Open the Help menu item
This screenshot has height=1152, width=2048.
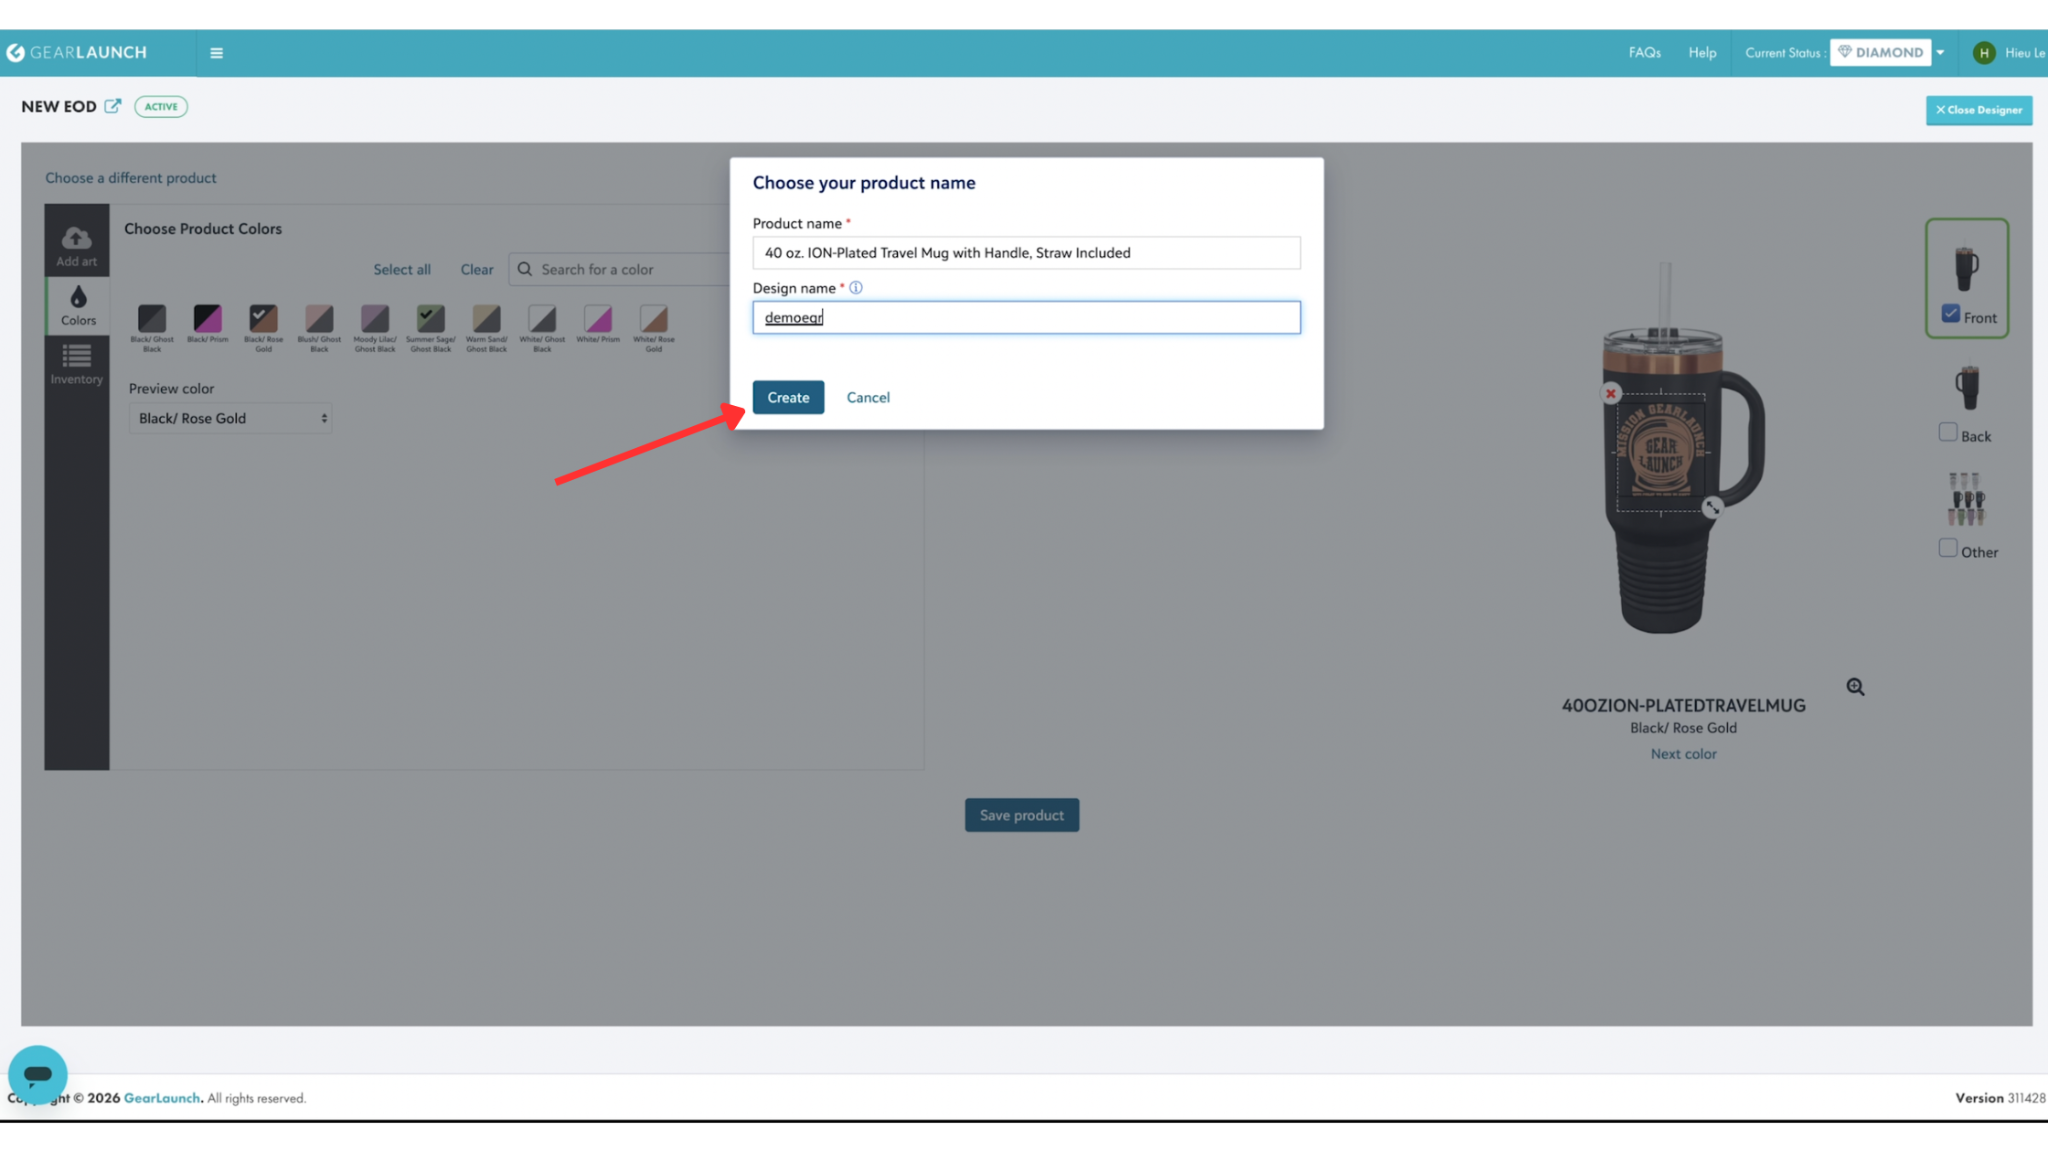[x=1702, y=53]
